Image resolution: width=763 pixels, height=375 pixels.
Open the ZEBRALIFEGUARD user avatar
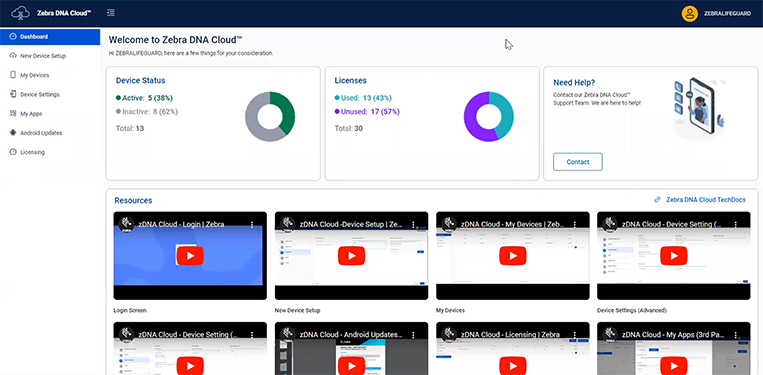click(x=690, y=14)
